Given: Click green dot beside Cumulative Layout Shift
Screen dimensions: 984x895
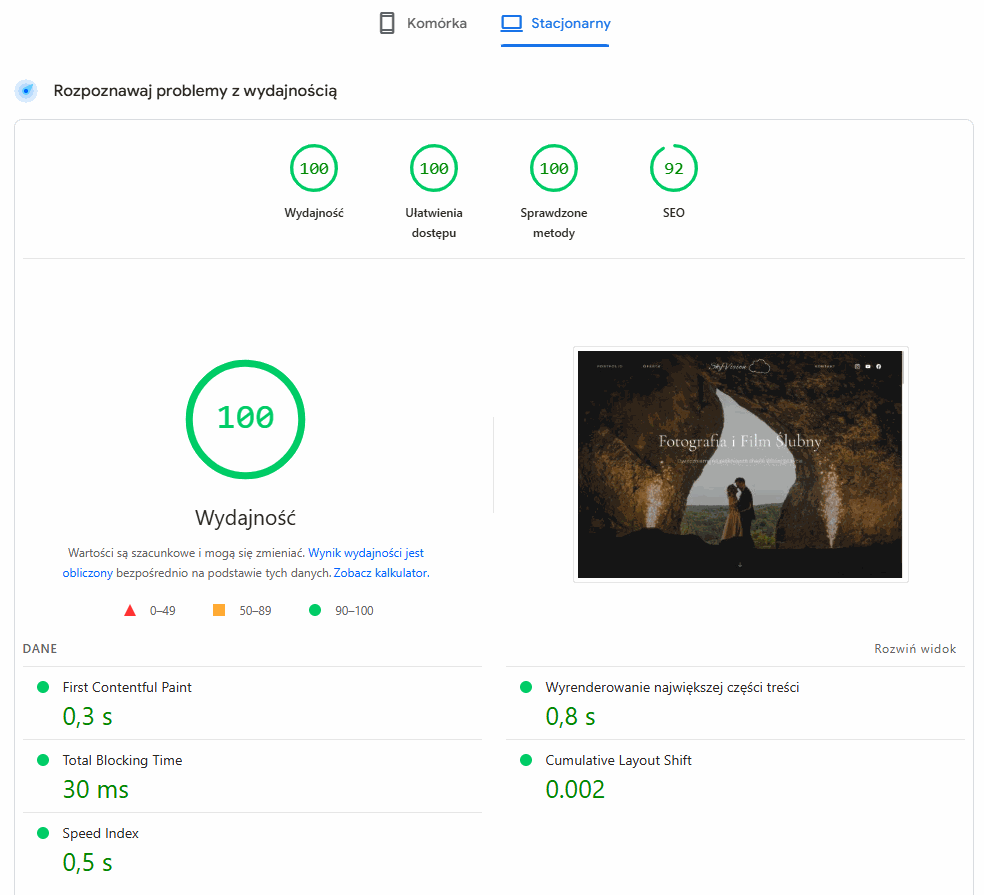Looking at the screenshot, I should coord(527,760).
